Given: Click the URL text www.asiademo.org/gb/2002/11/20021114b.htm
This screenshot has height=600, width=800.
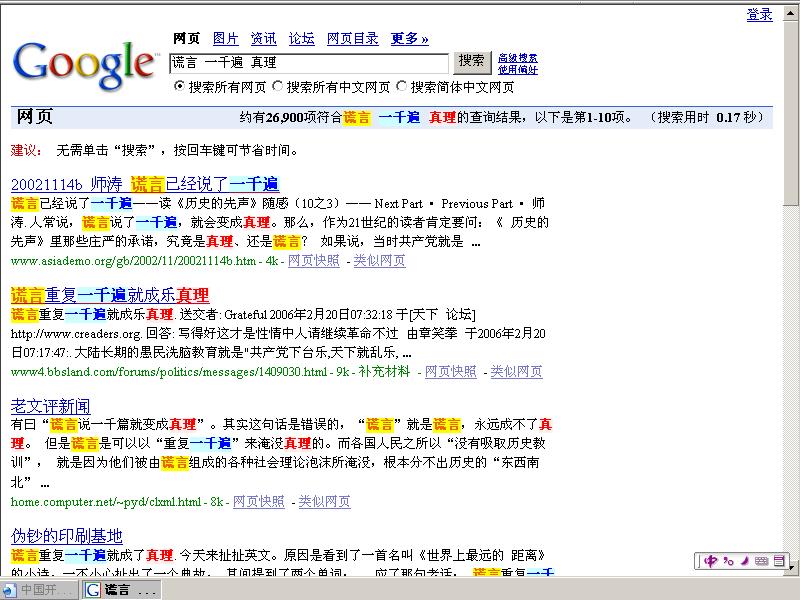Looking at the screenshot, I should point(133,261).
